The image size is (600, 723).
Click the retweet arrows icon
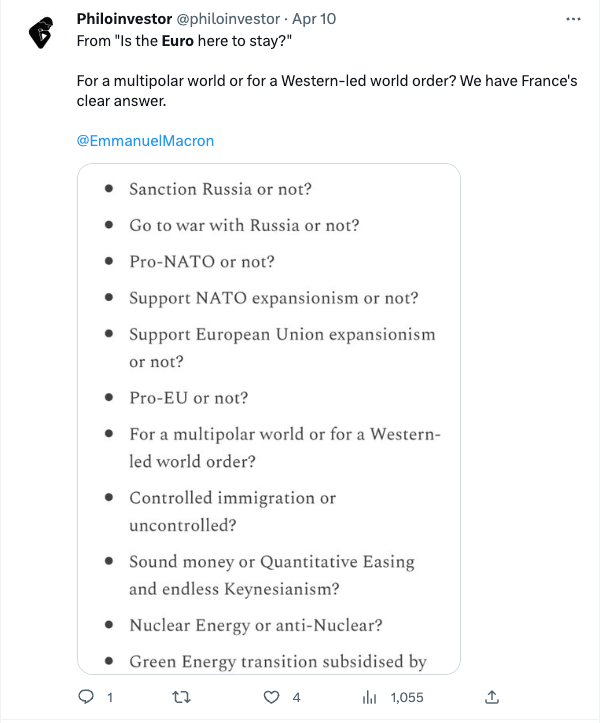click(180, 697)
